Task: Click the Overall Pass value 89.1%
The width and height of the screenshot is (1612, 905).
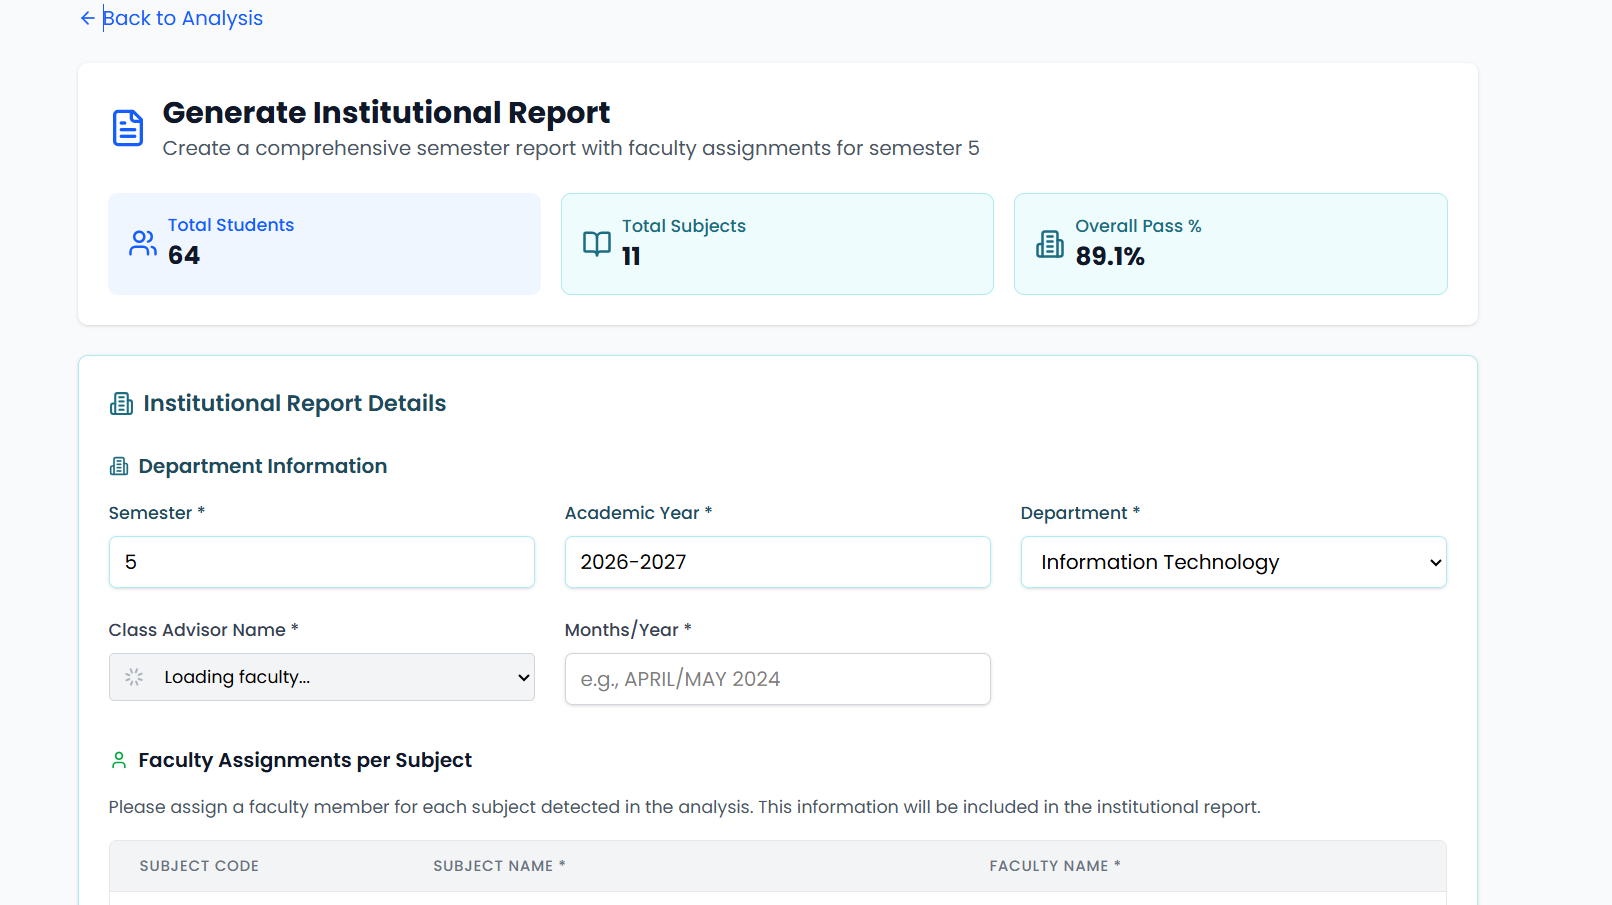Action: click(x=1110, y=256)
